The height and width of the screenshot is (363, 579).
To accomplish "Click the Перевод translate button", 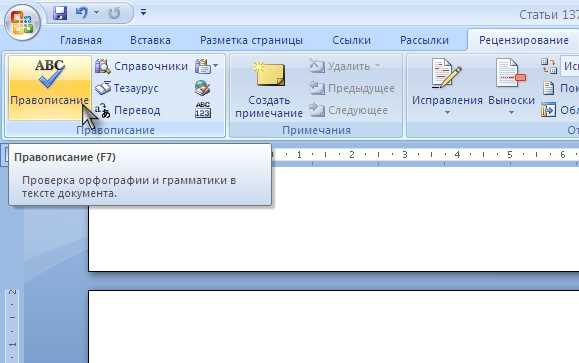I will coord(128,110).
